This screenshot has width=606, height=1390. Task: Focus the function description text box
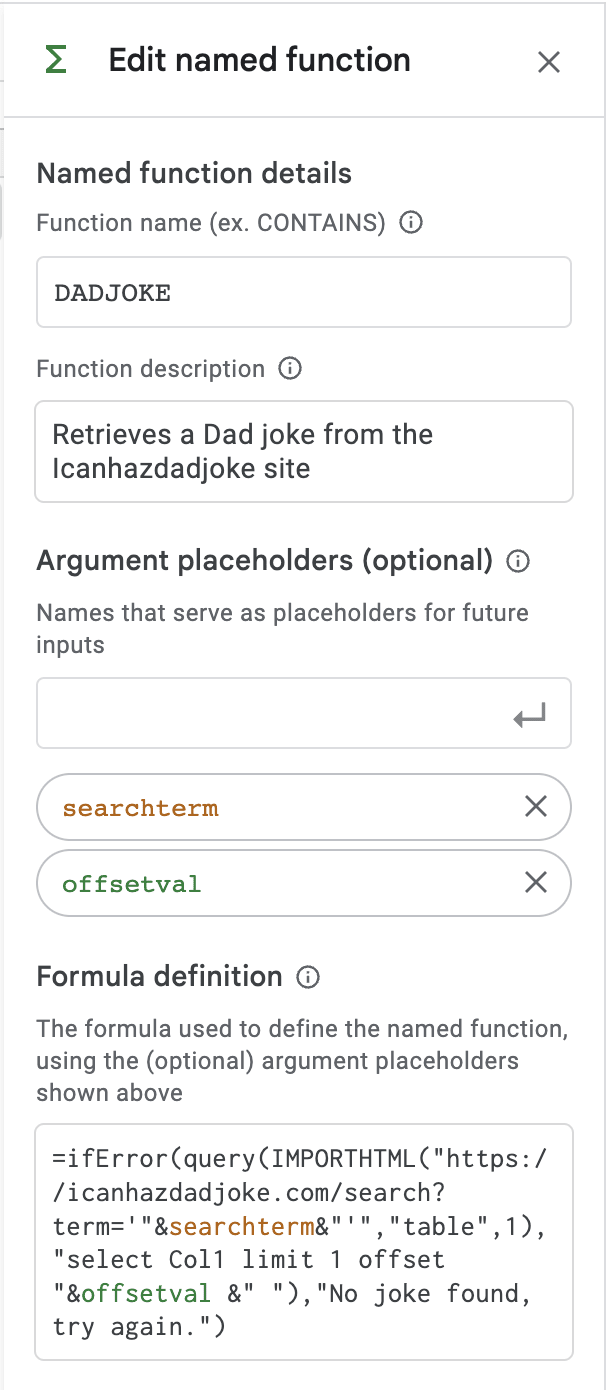point(303,451)
